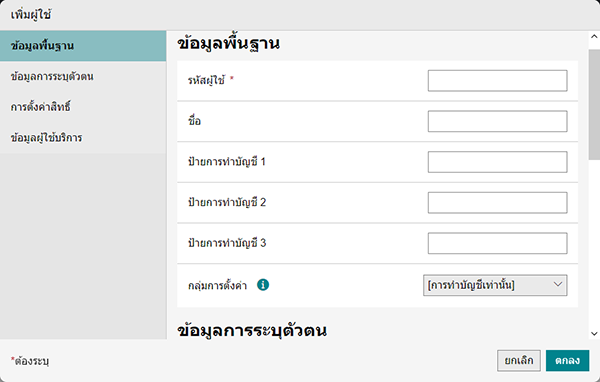Open the การตั้งค่าสิทธิ์ section
Viewport: 600px width, 382px height.
click(83, 107)
